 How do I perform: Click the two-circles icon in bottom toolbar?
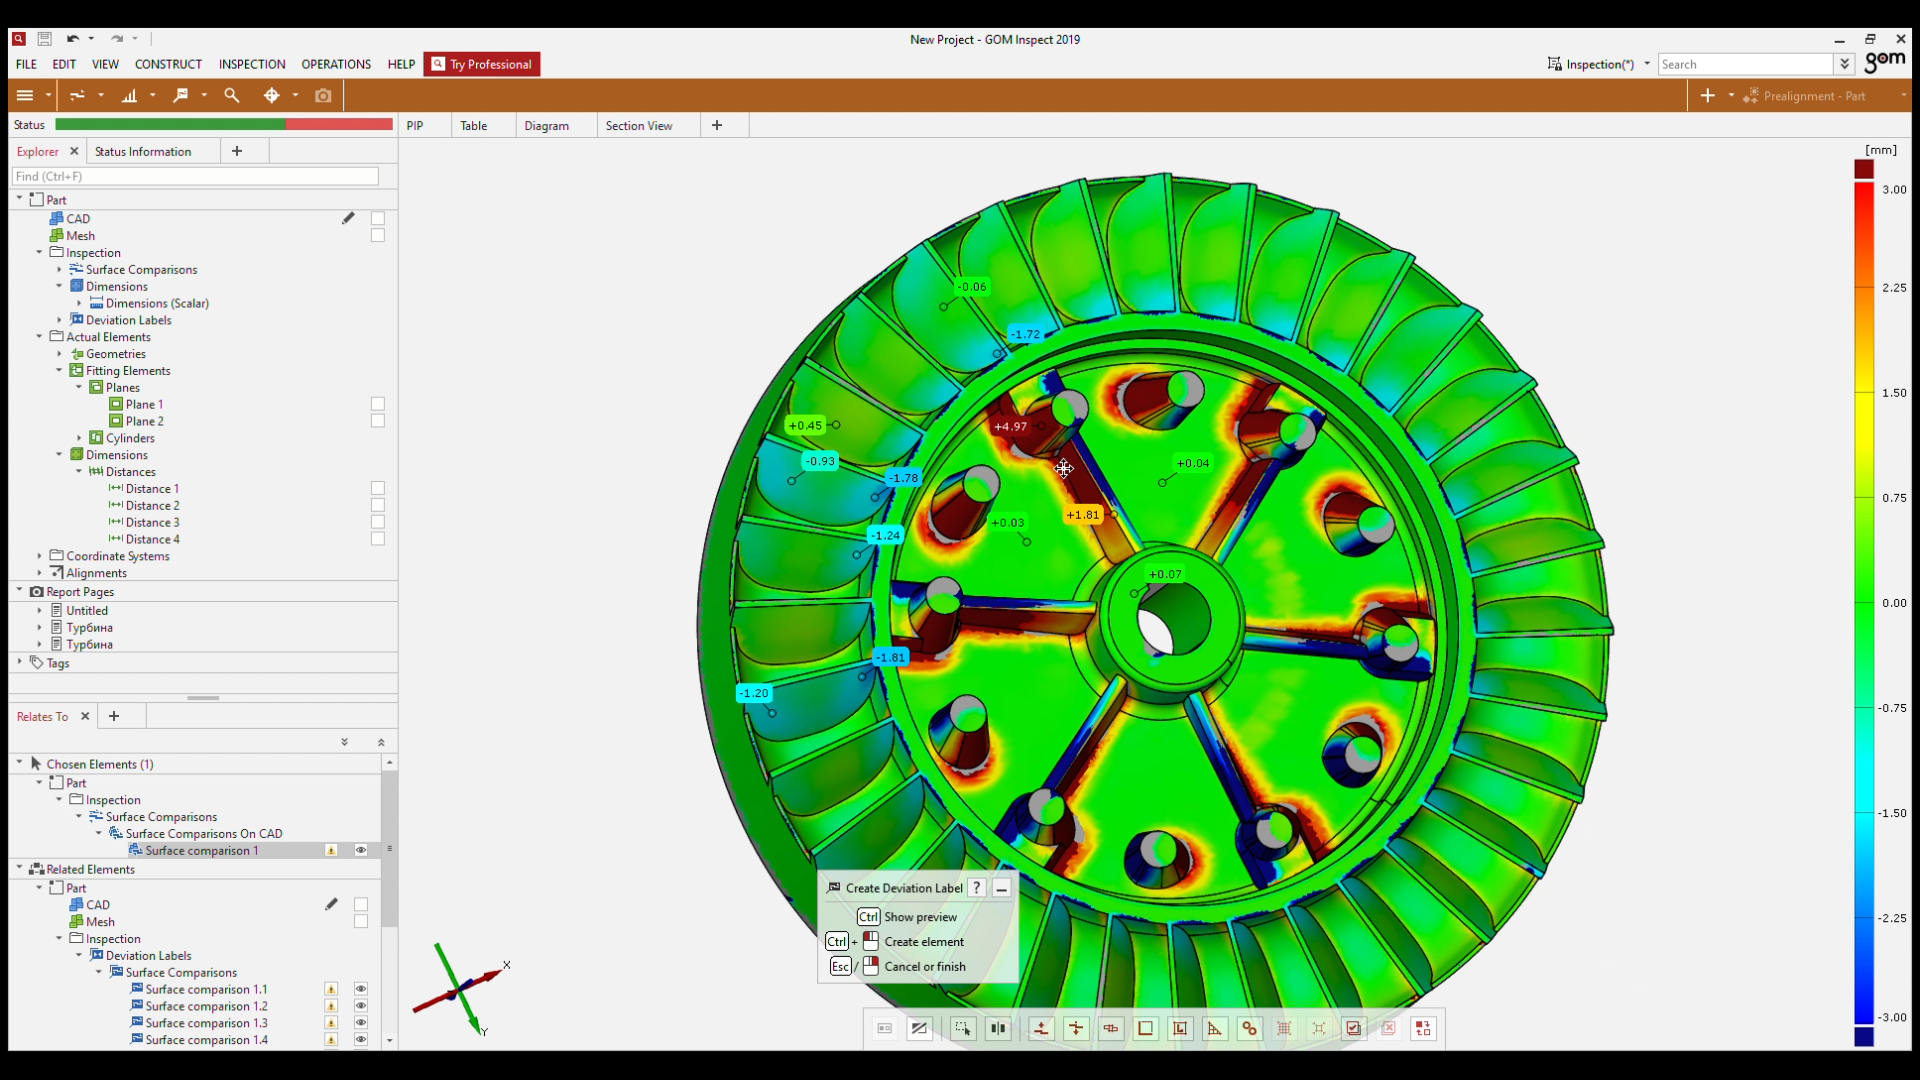pos(1249,1028)
